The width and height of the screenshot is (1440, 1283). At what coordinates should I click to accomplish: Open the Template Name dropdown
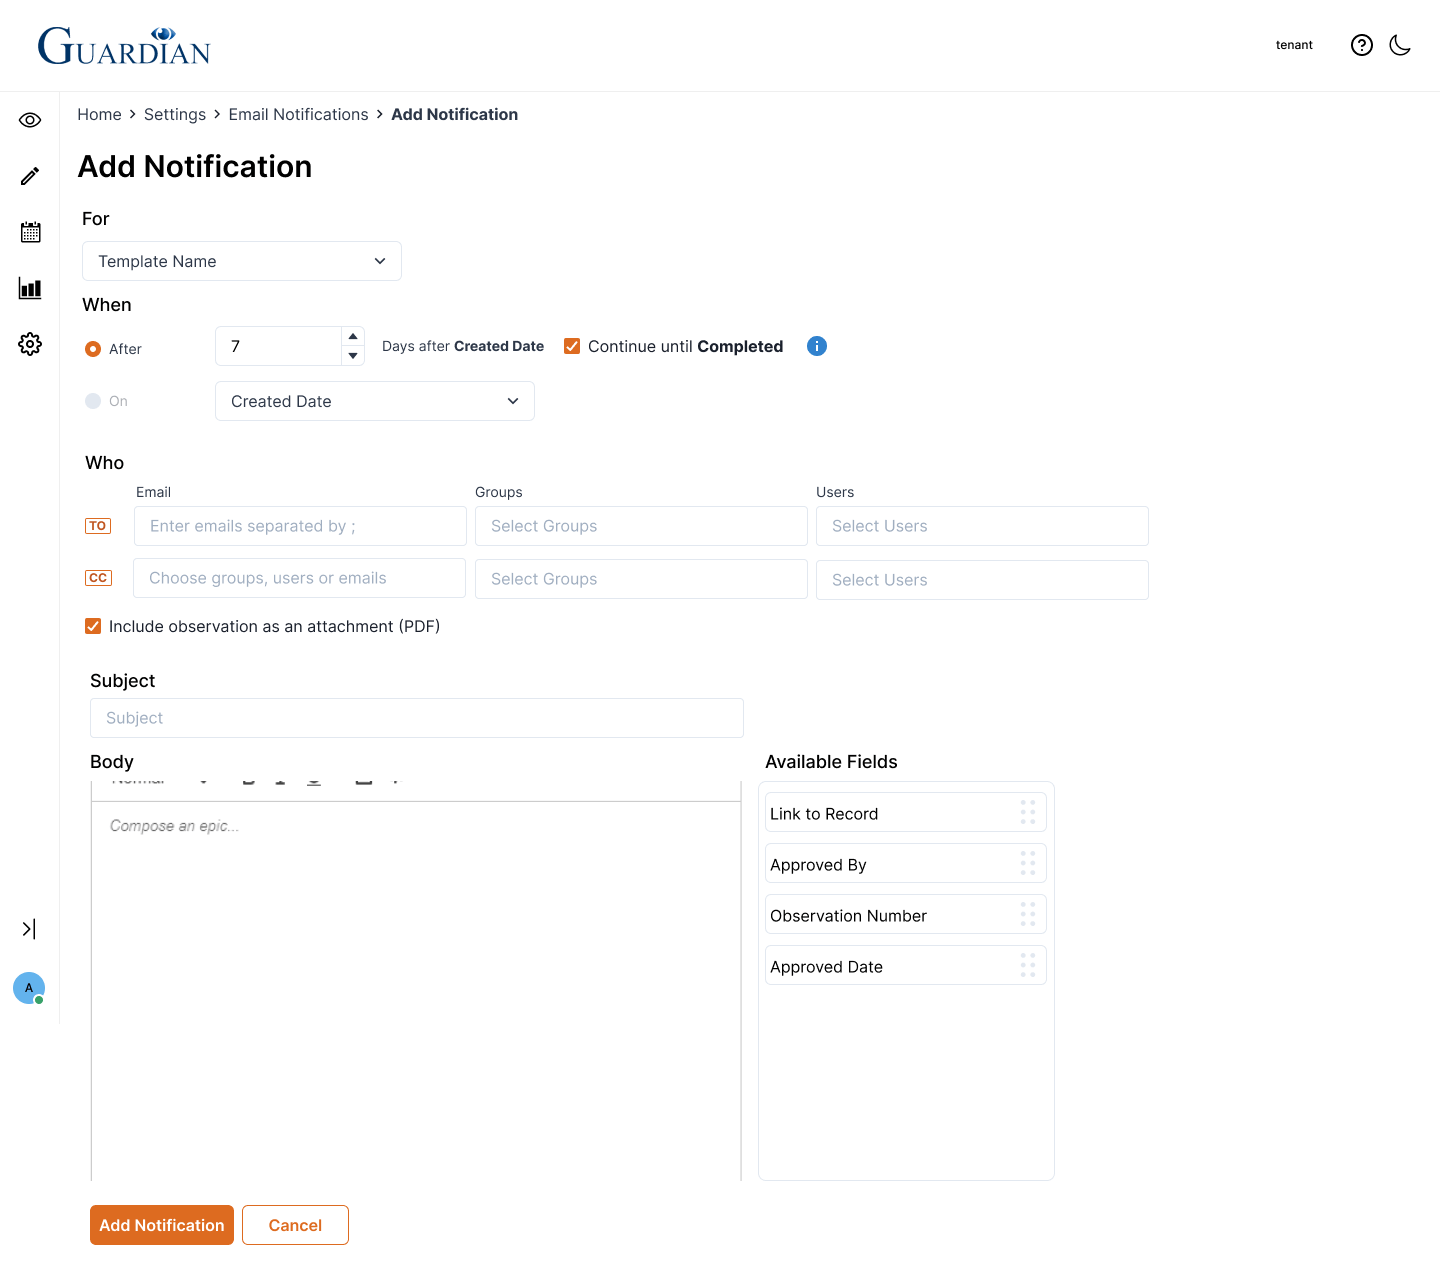(241, 261)
